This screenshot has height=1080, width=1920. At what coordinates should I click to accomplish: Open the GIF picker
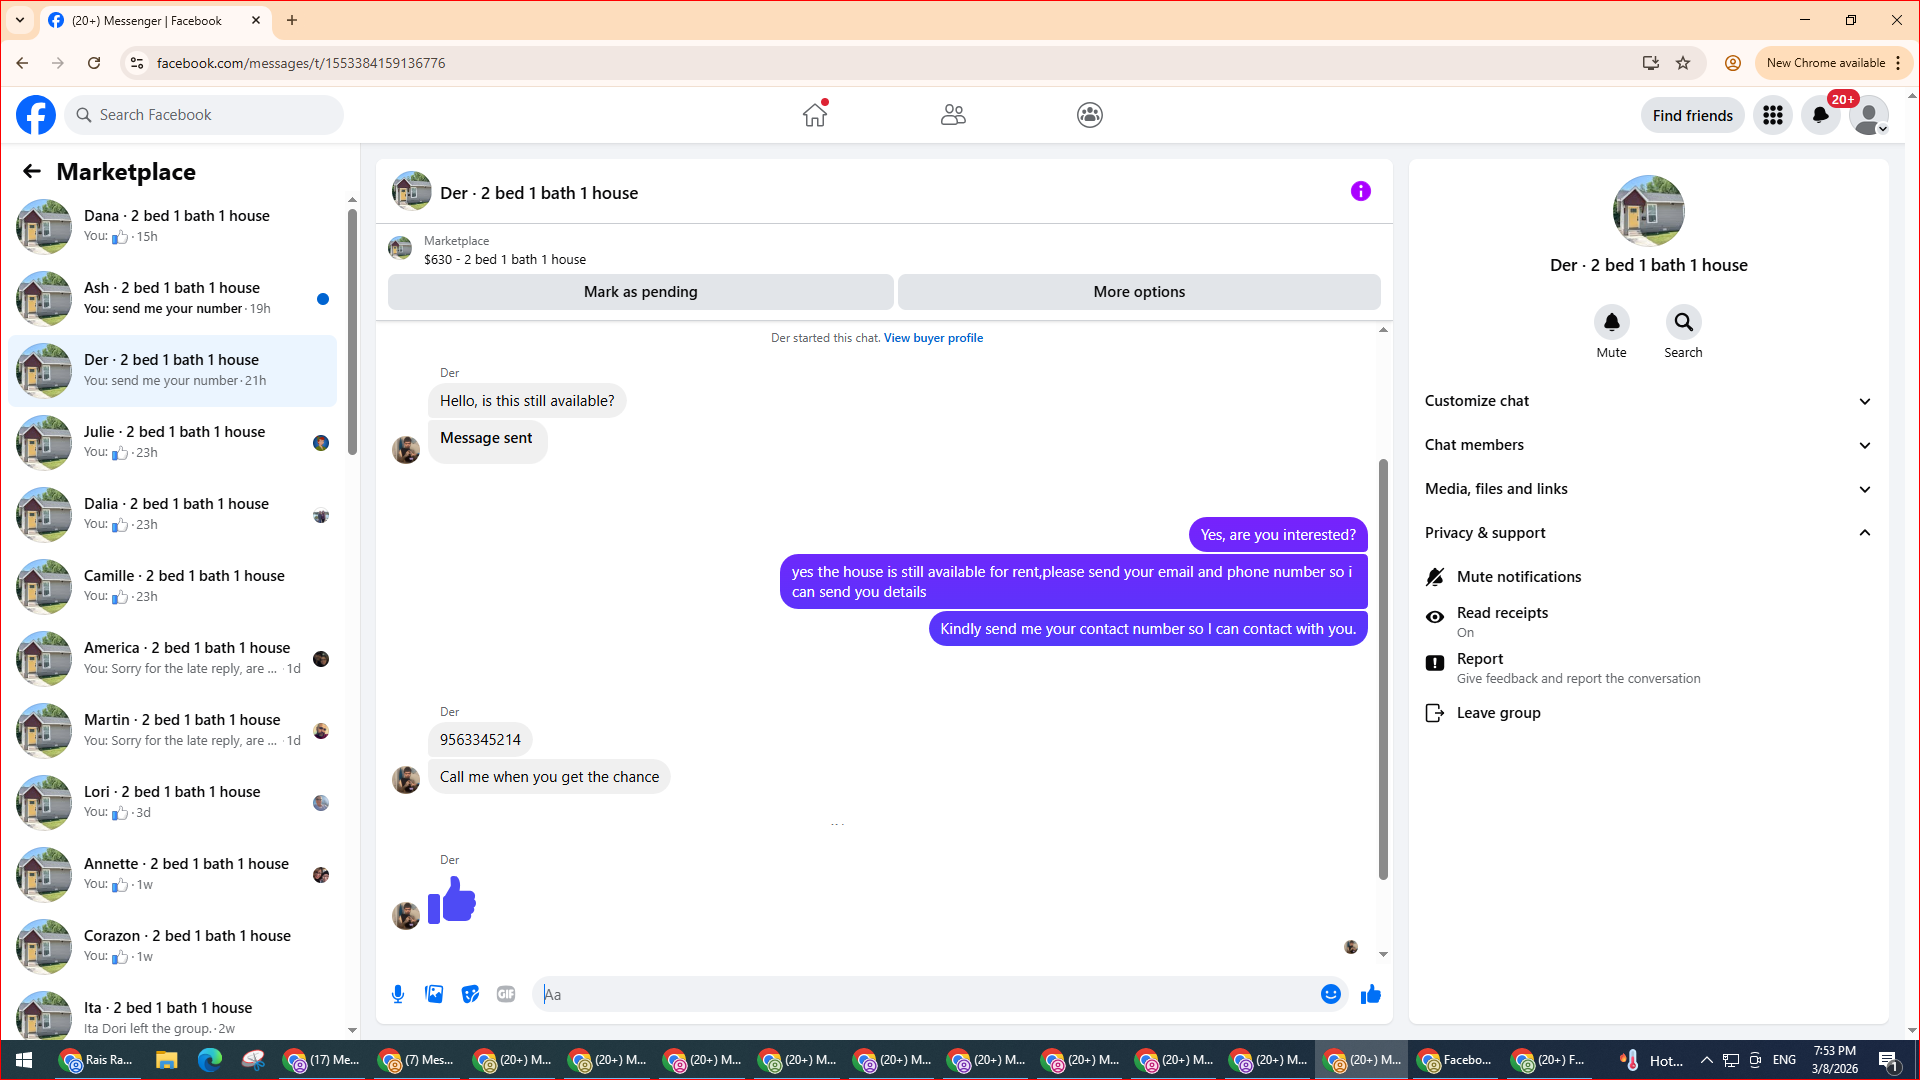[506, 994]
